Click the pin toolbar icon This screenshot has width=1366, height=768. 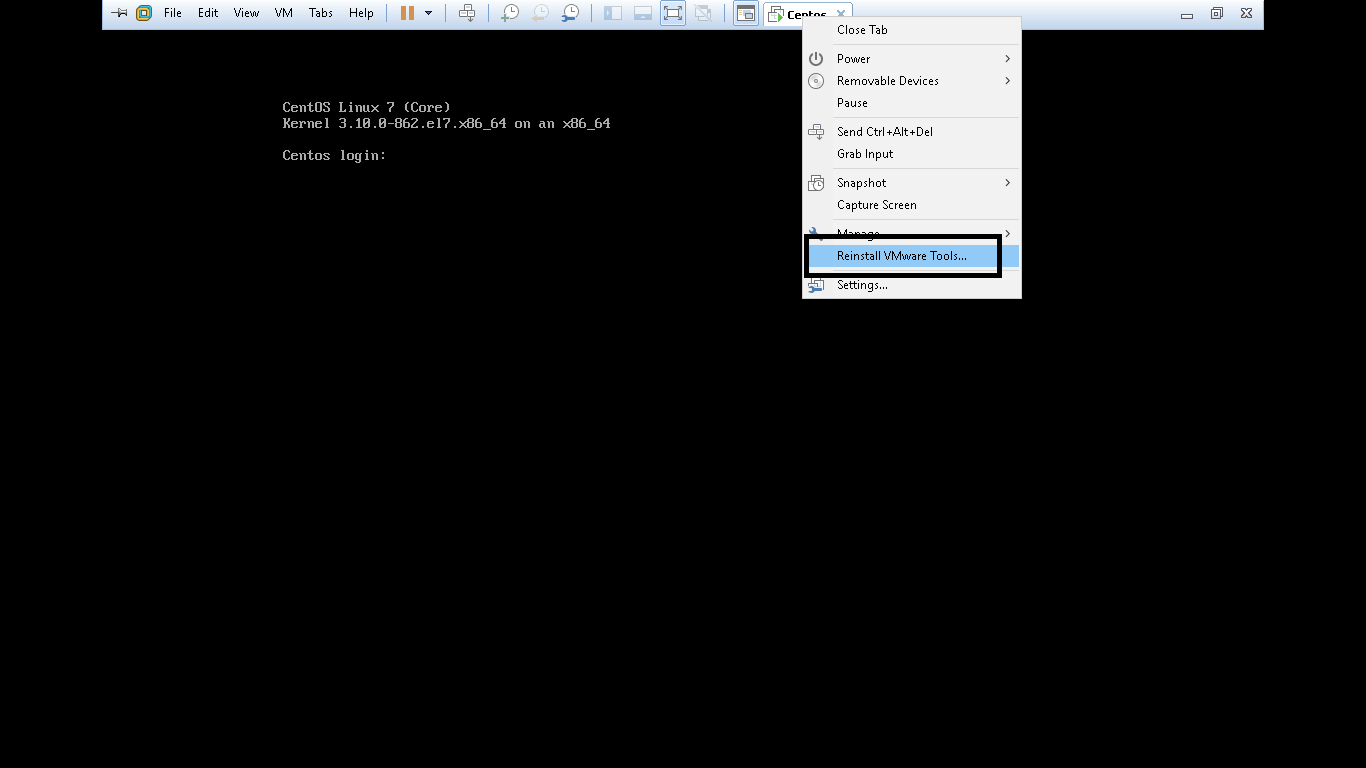click(x=119, y=13)
